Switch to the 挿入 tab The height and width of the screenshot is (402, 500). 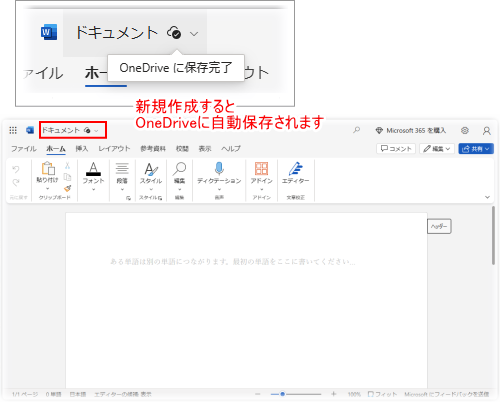[82, 149]
